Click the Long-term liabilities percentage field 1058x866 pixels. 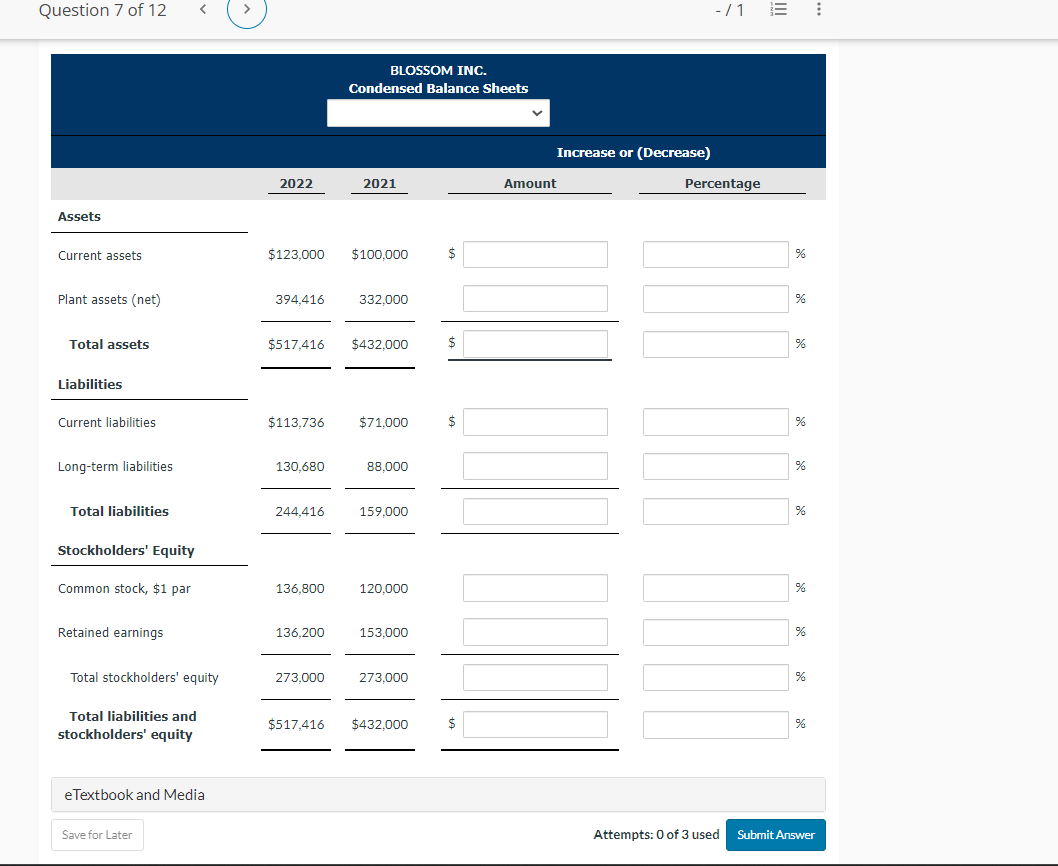pos(715,466)
